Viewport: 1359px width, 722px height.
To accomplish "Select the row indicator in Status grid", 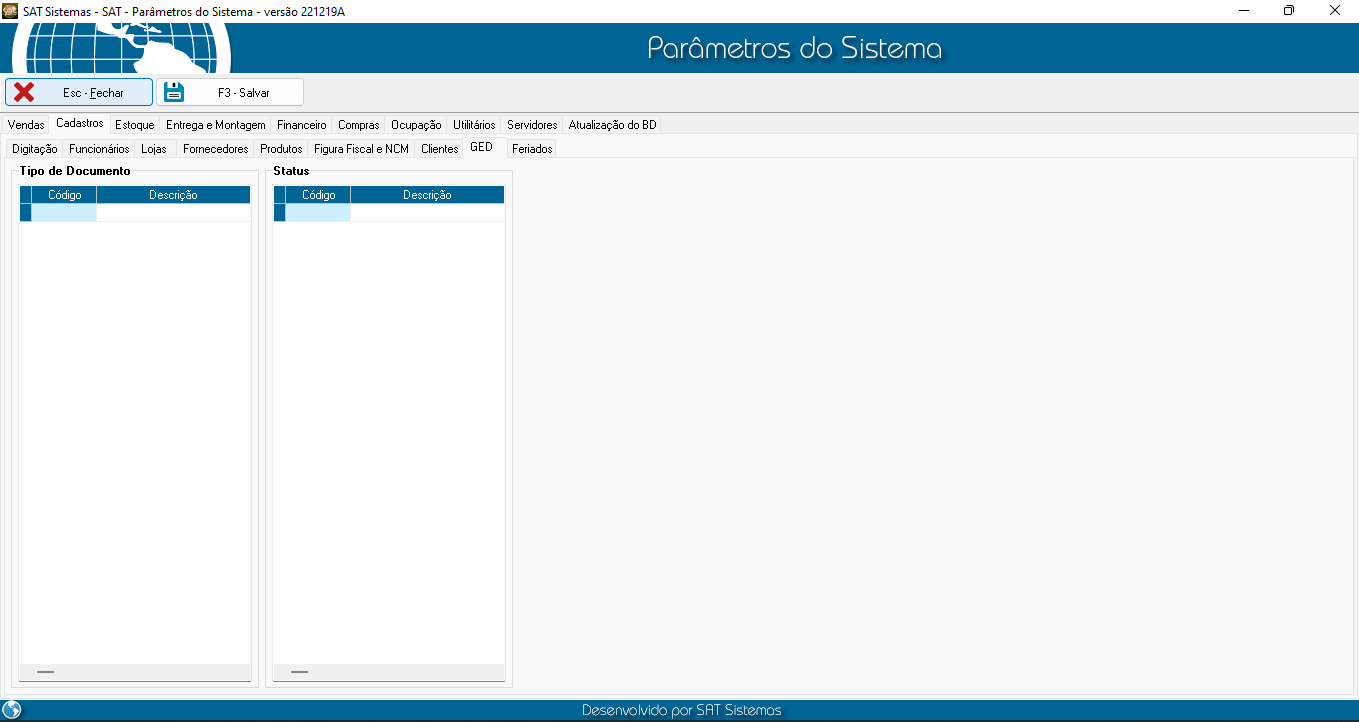I will coord(279,213).
